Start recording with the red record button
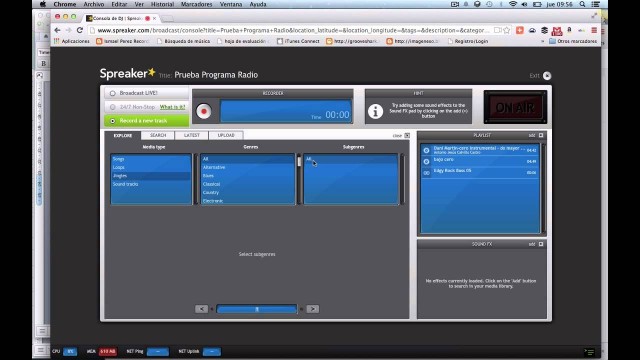This screenshot has height=360, width=640. 204,111
